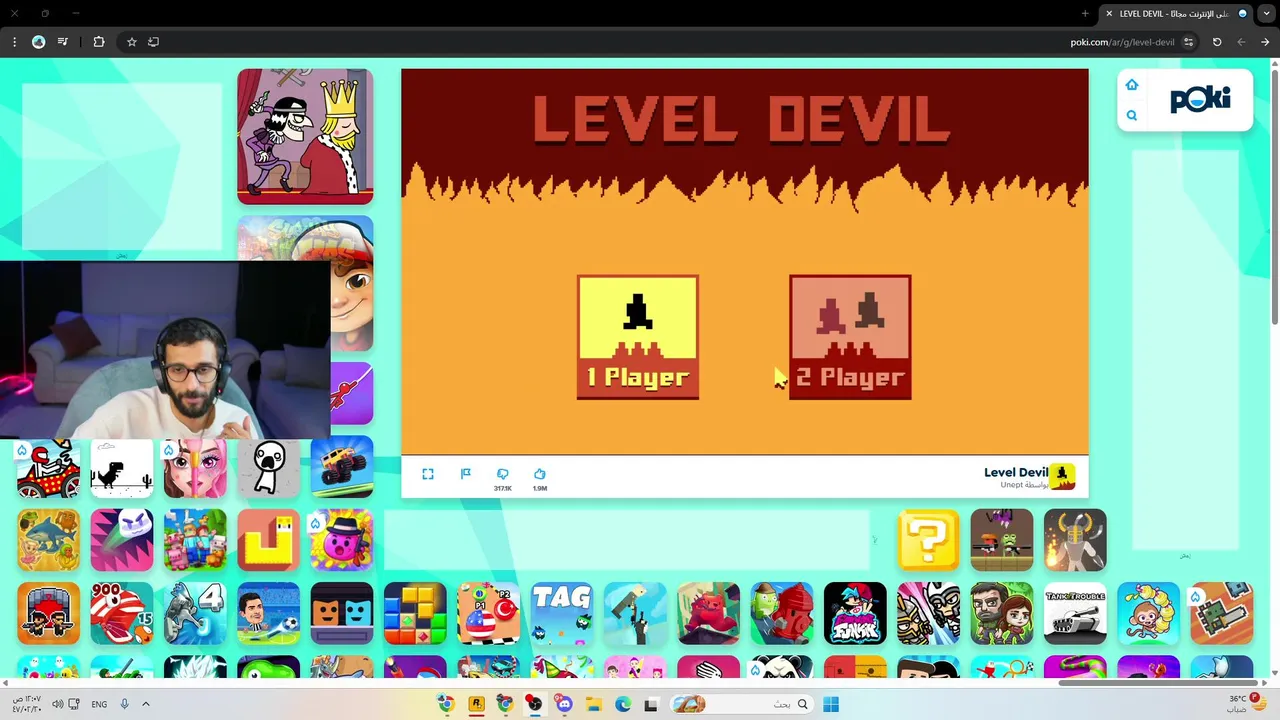
Task: Open the P1 P2 flag balls game
Action: [488, 614]
